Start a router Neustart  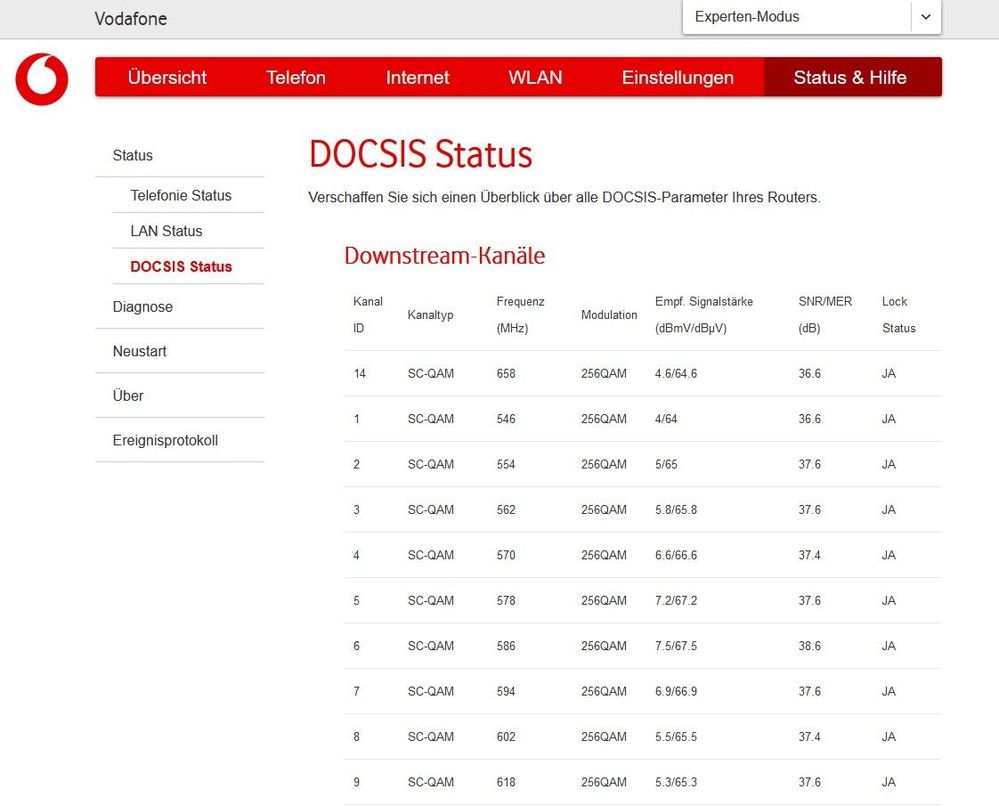(x=139, y=351)
